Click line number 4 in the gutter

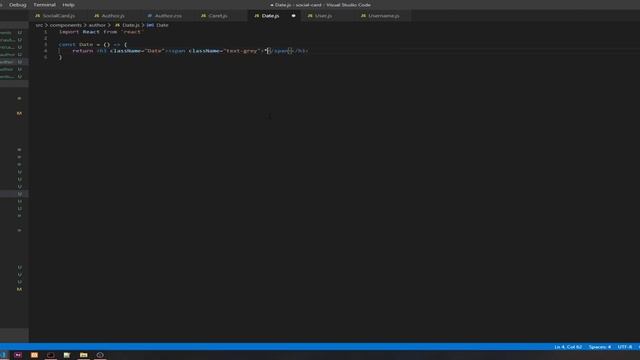pos(45,51)
